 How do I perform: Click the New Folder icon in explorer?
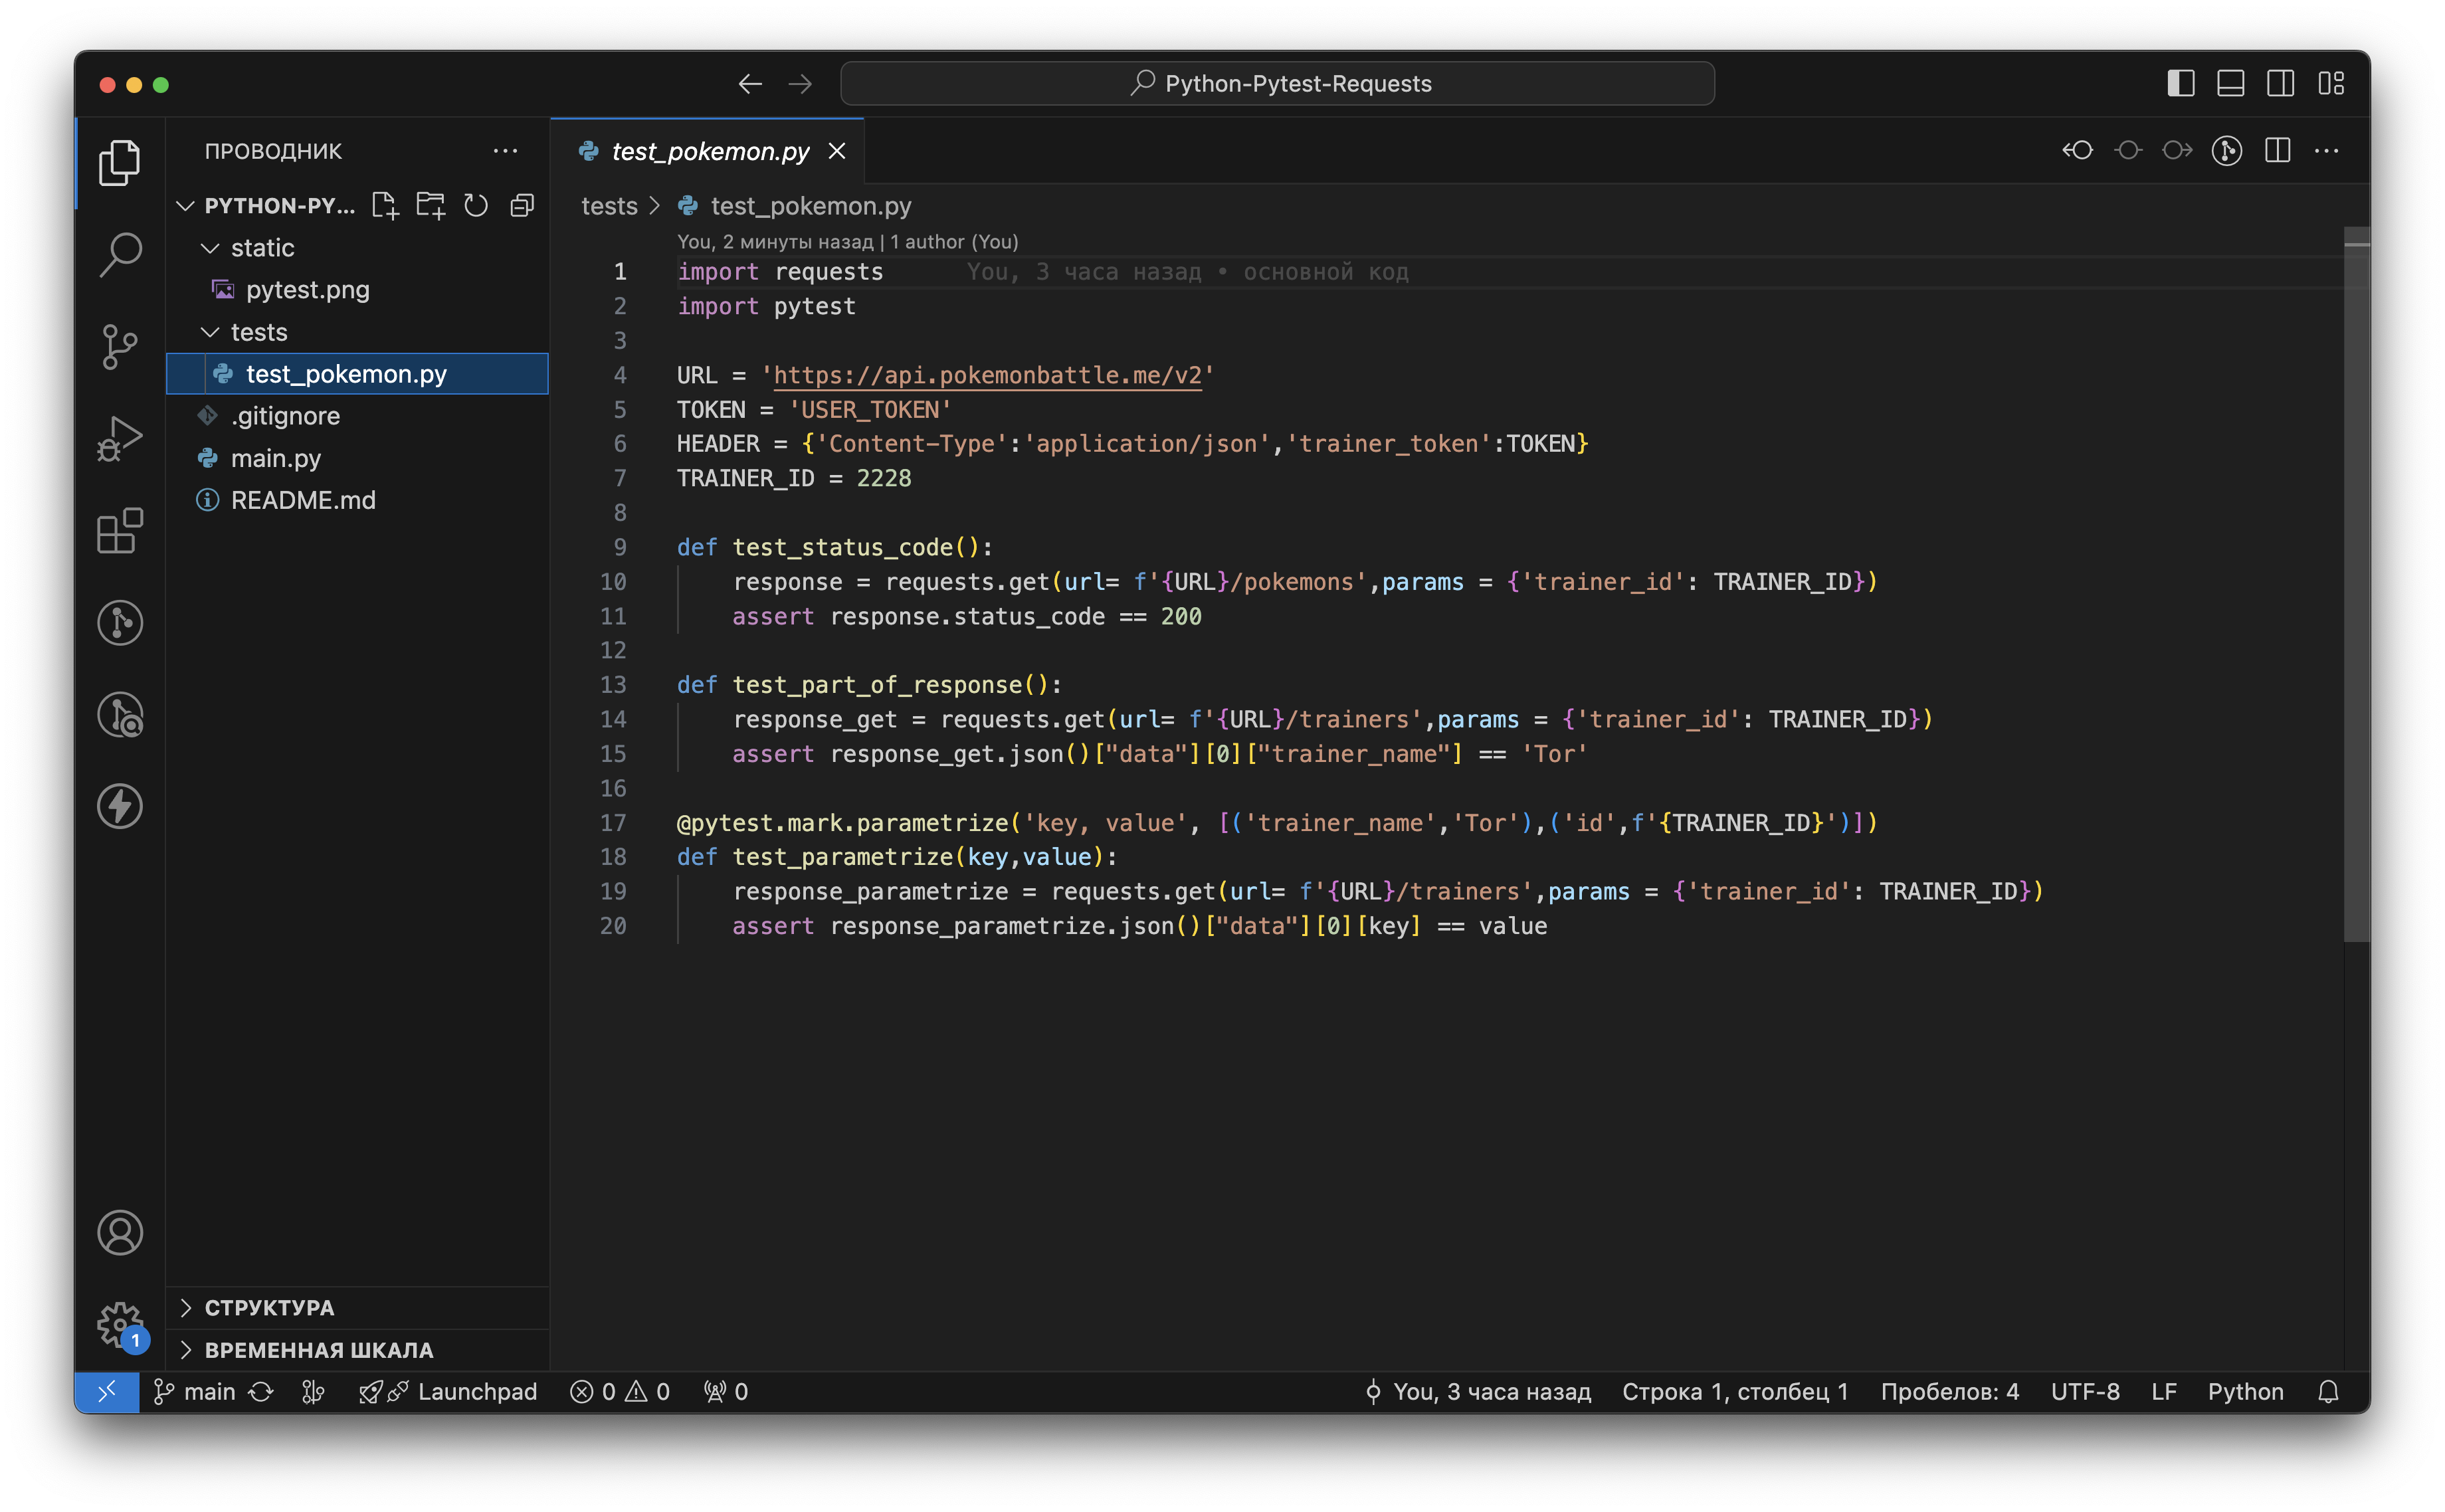(431, 206)
